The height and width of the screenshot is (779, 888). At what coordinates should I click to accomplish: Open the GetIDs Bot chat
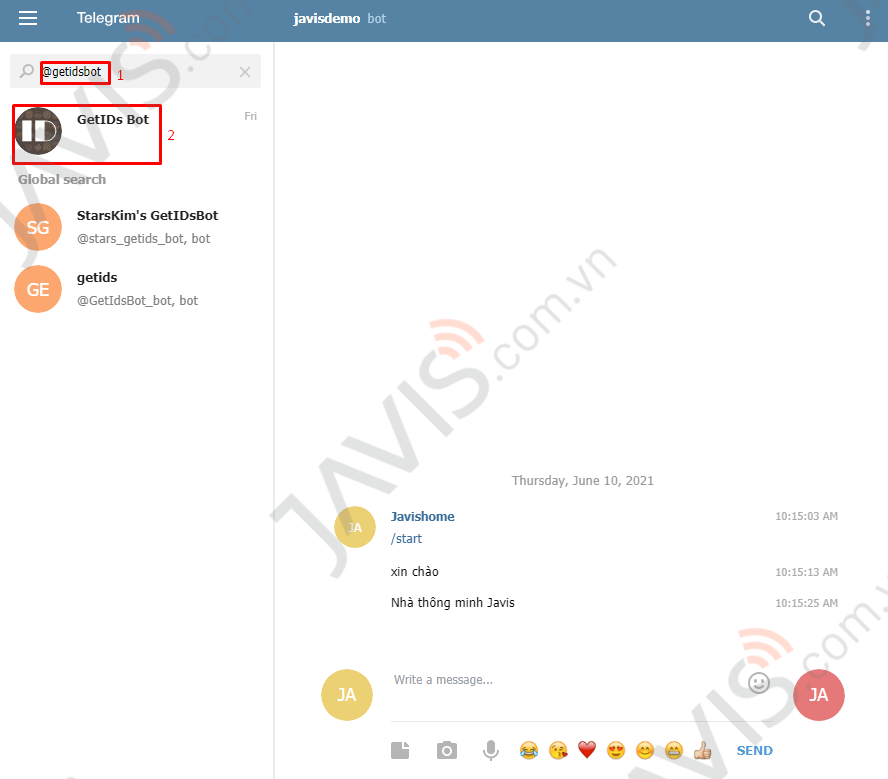[136, 133]
